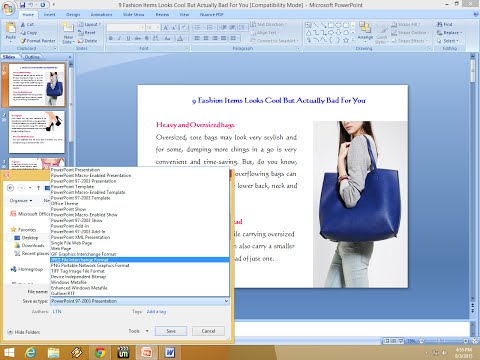
Task: Choose TIFF Tag Image File Format
Action: (x=140, y=271)
